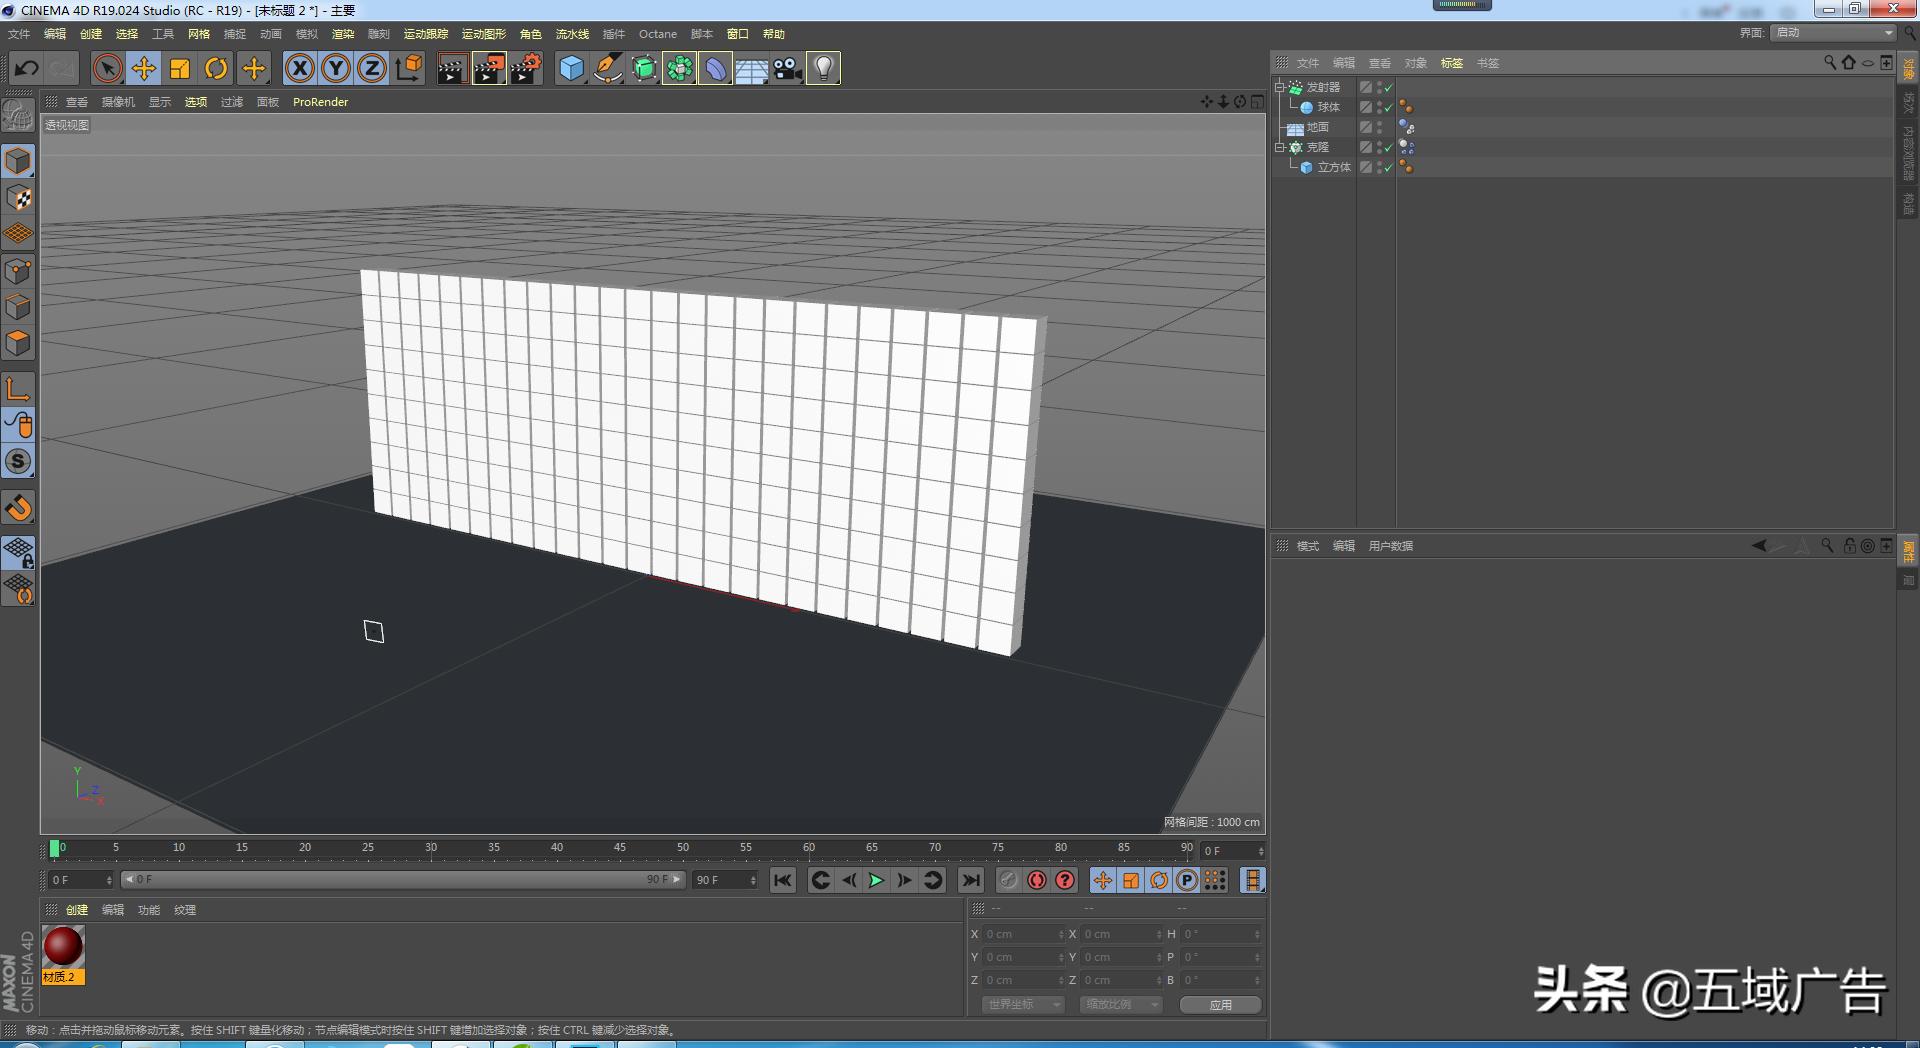Viewport: 1920px width, 1048px height.
Task: Click the Cube primitive icon in the toolbar
Action: point(571,68)
